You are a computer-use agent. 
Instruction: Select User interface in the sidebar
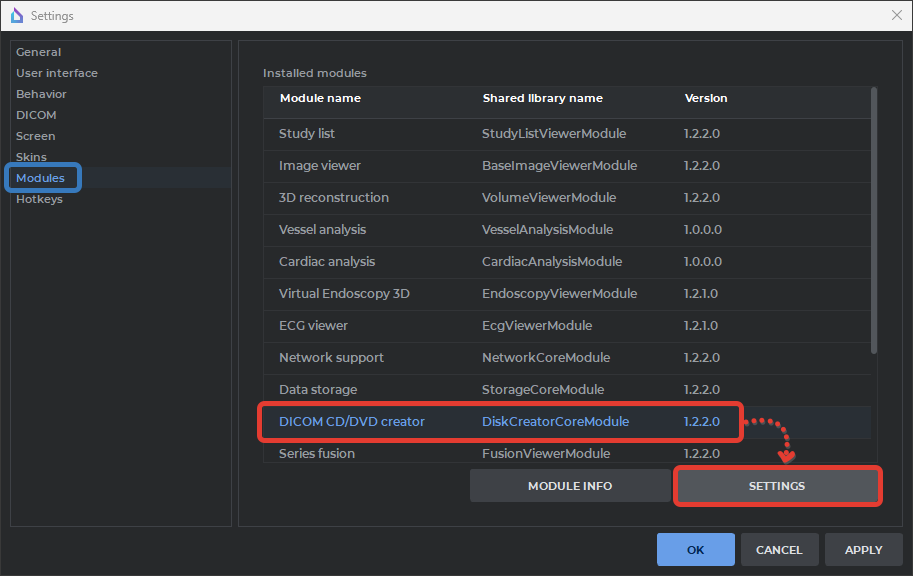[x=57, y=73]
